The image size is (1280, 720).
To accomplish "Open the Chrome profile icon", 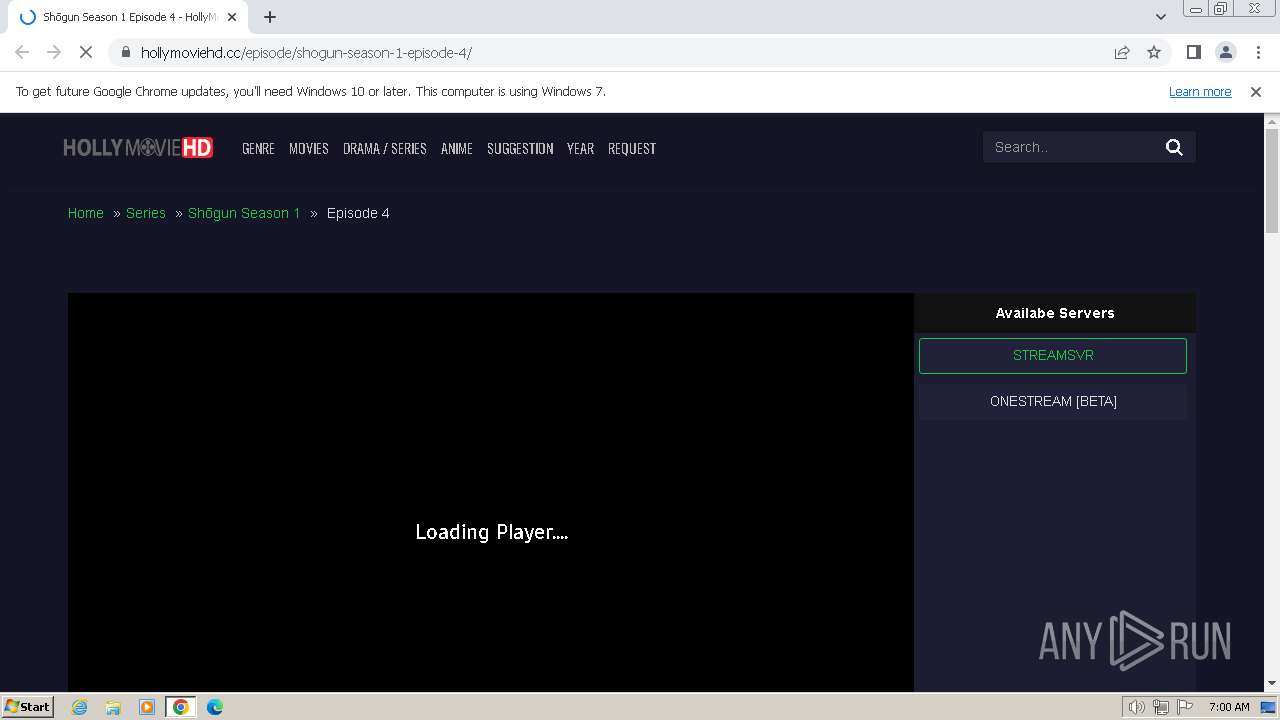I will 1226,52.
